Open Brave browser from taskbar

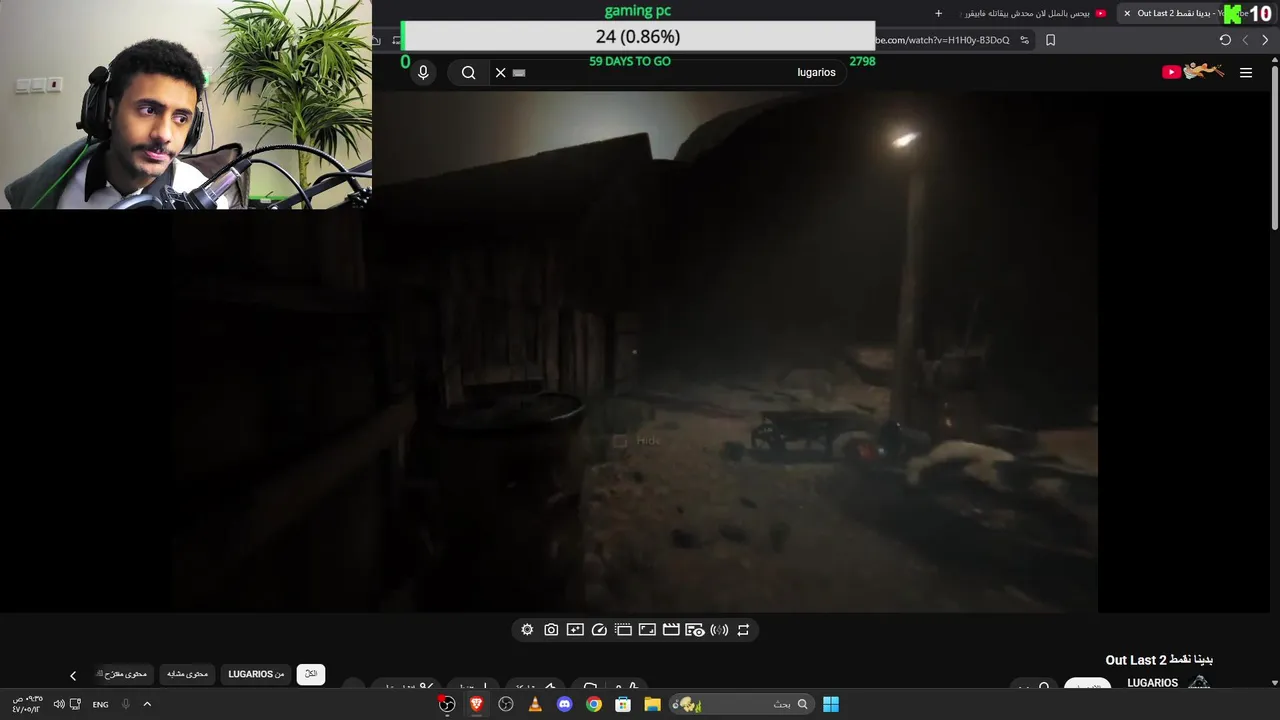pyautogui.click(x=477, y=704)
